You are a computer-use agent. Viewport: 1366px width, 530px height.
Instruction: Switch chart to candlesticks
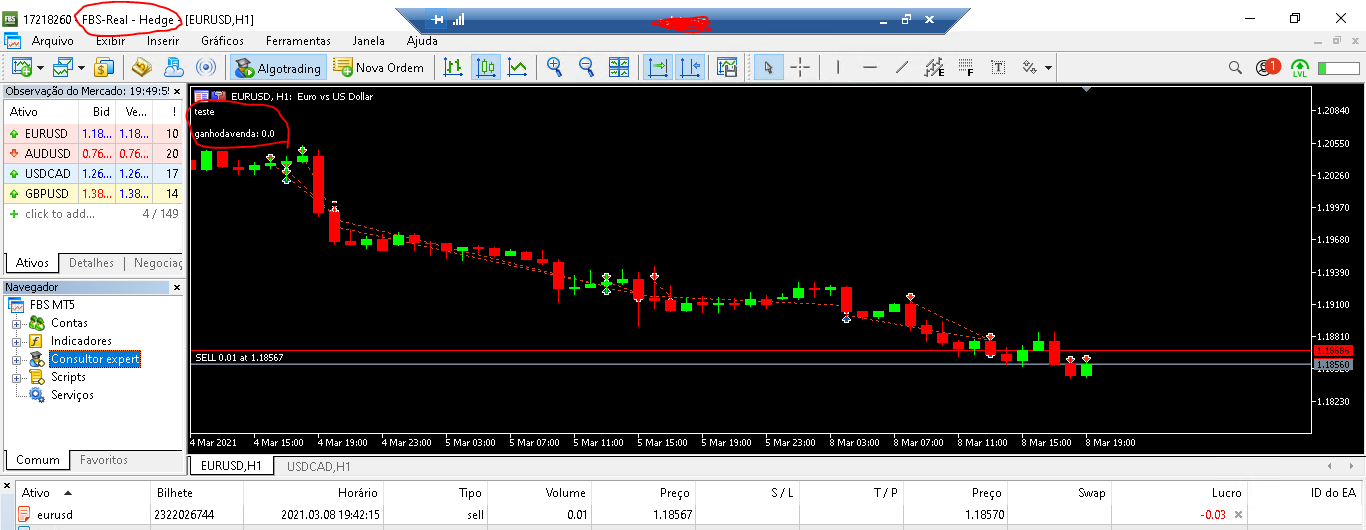[486, 67]
